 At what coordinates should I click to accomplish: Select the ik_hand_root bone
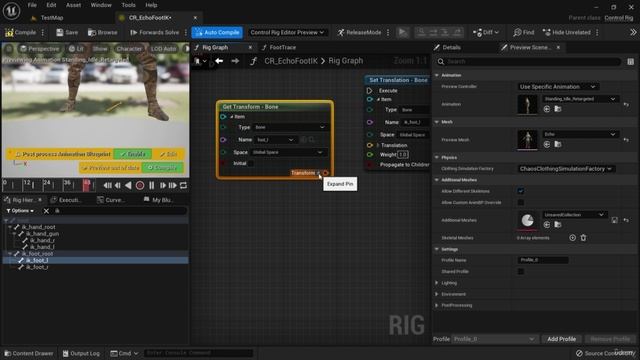[x=38, y=227]
